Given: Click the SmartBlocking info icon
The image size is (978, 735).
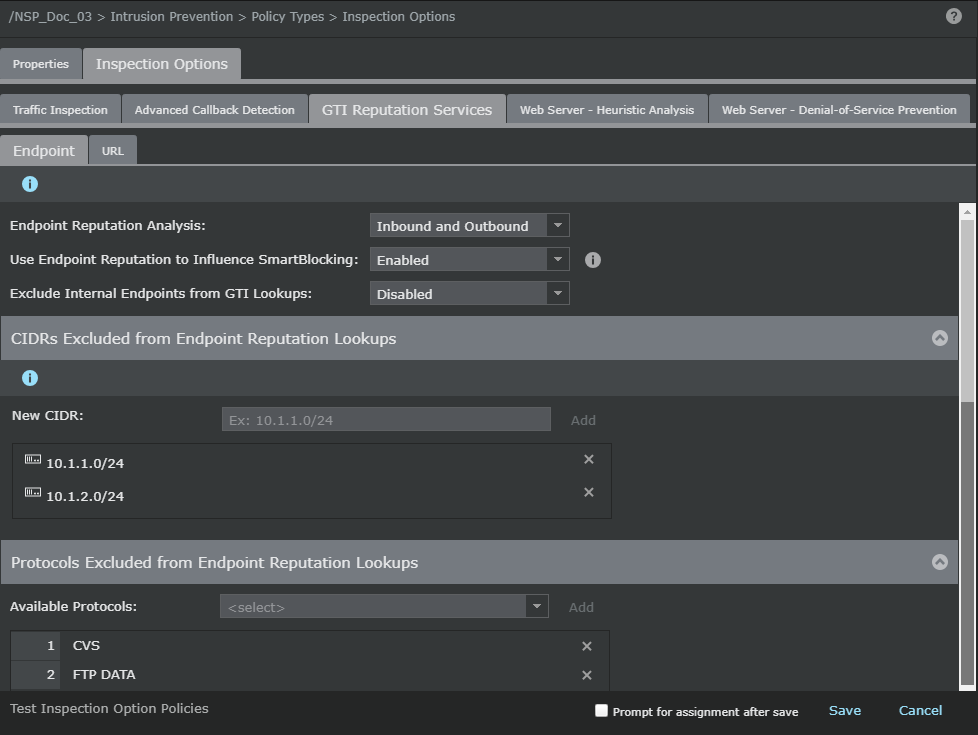Looking at the screenshot, I should [593, 260].
